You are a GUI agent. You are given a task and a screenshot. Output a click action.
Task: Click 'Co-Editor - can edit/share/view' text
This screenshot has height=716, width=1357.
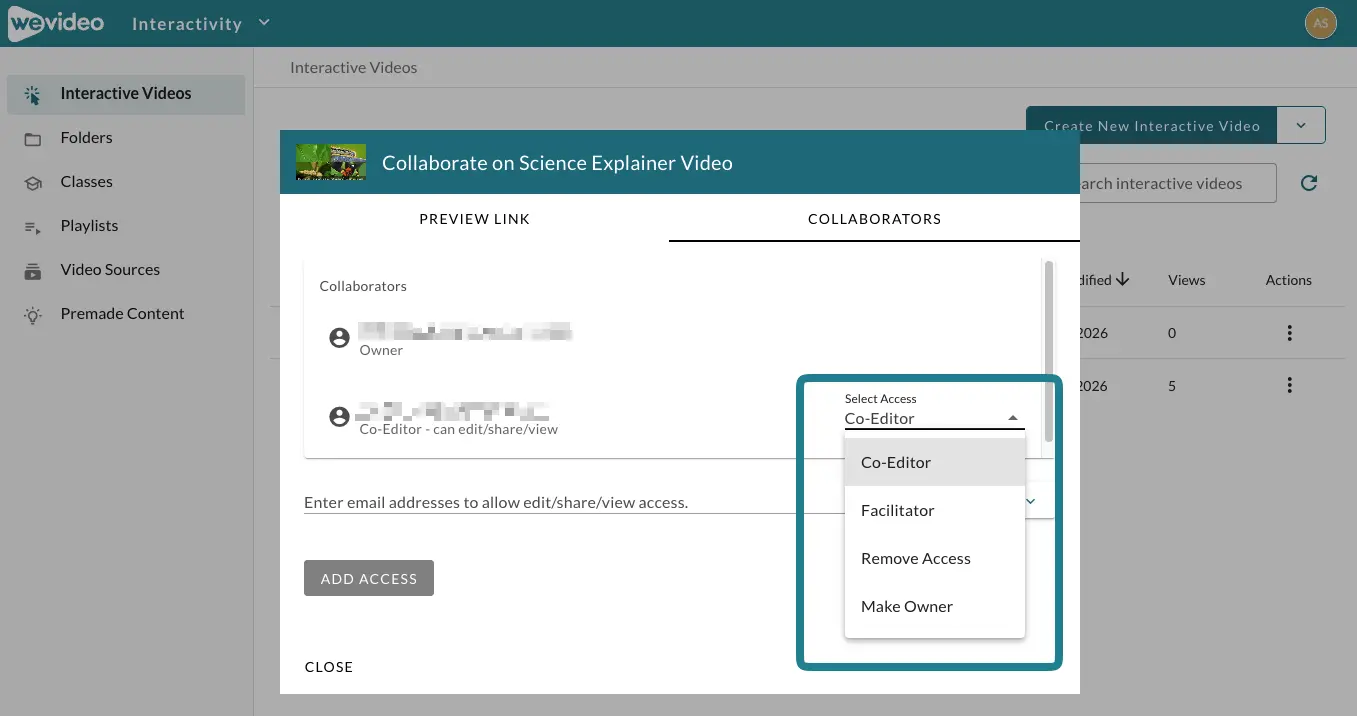pyautogui.click(x=459, y=429)
